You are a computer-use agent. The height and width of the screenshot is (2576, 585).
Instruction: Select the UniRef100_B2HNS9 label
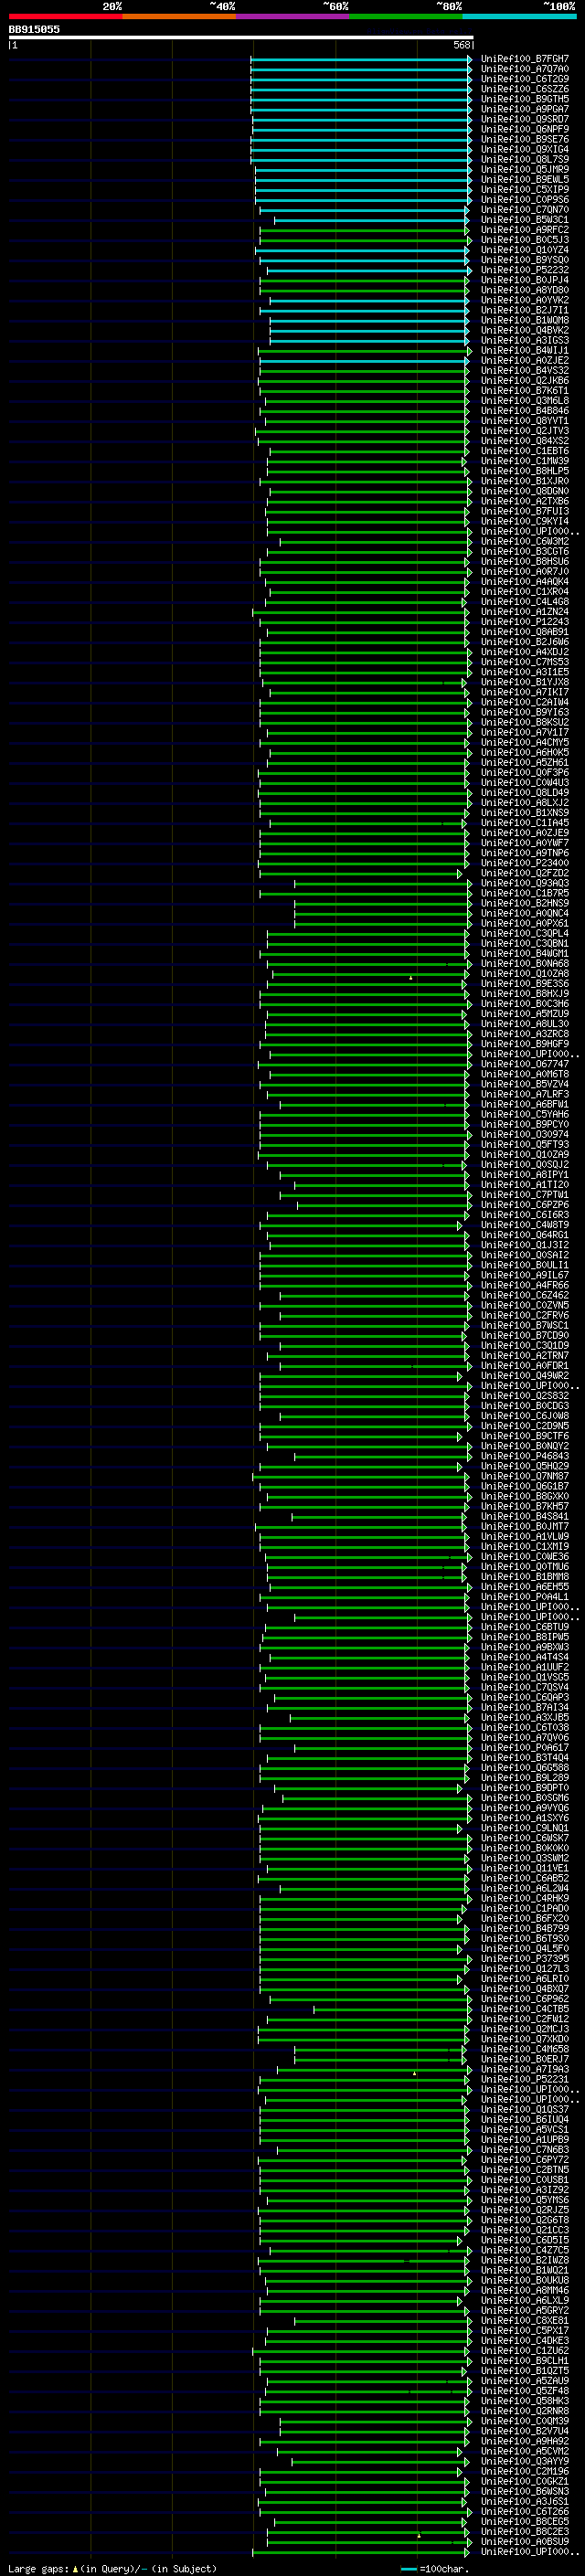coord(525,903)
